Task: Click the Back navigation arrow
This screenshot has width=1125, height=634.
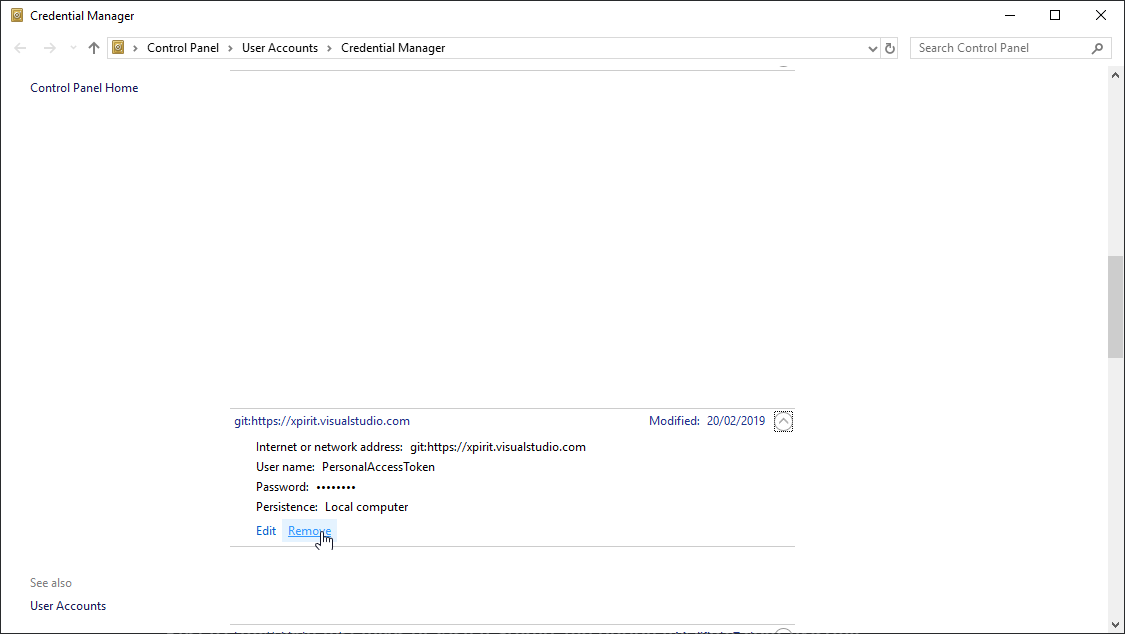Action: tap(20, 48)
